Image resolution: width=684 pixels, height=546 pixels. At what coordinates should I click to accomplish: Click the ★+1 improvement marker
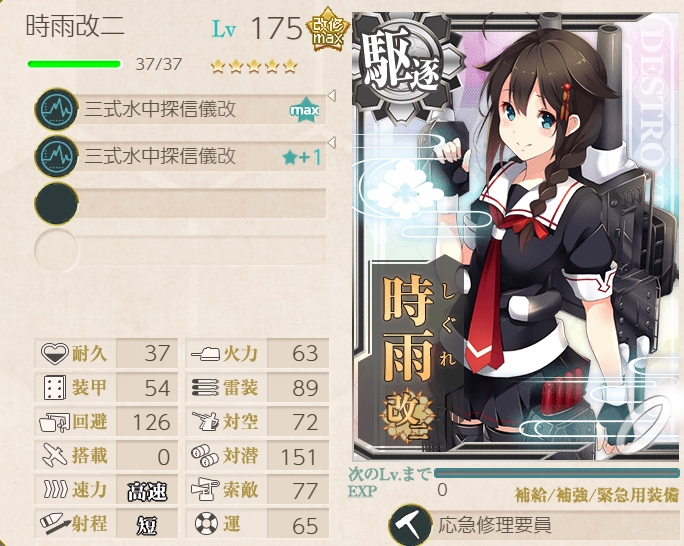pos(301,157)
